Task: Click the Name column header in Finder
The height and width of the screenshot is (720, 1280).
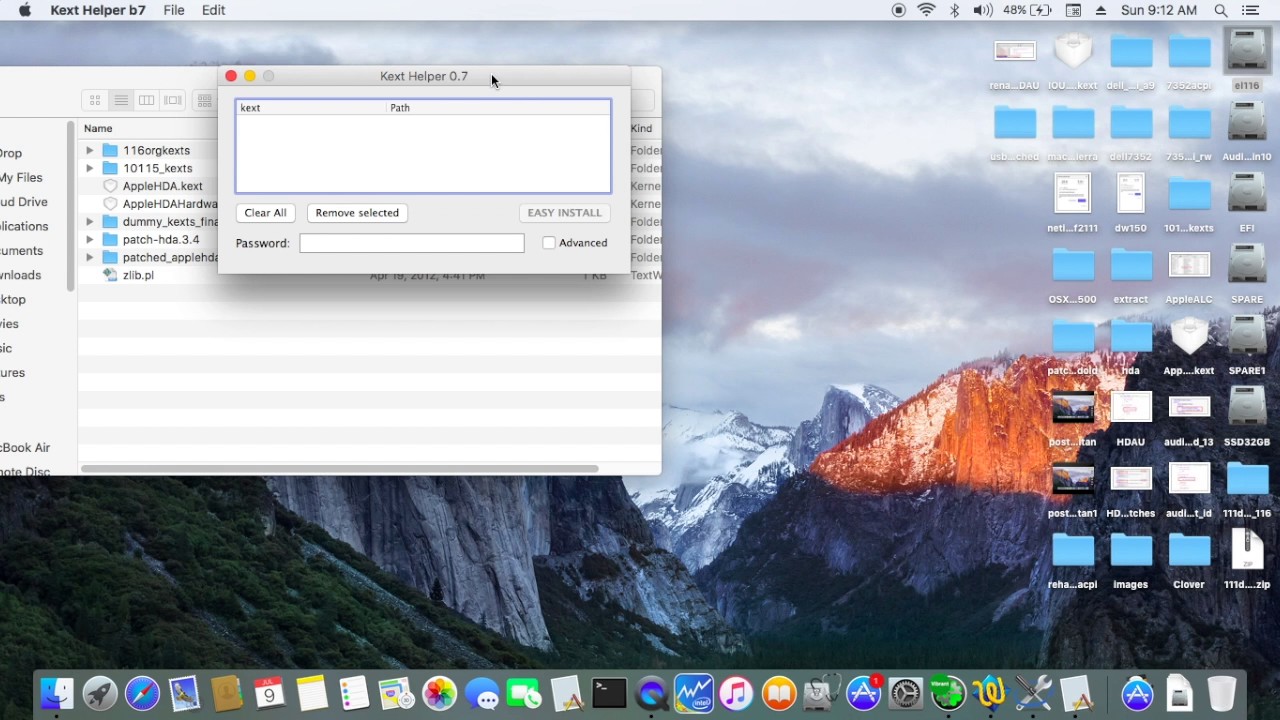Action: 98,128
